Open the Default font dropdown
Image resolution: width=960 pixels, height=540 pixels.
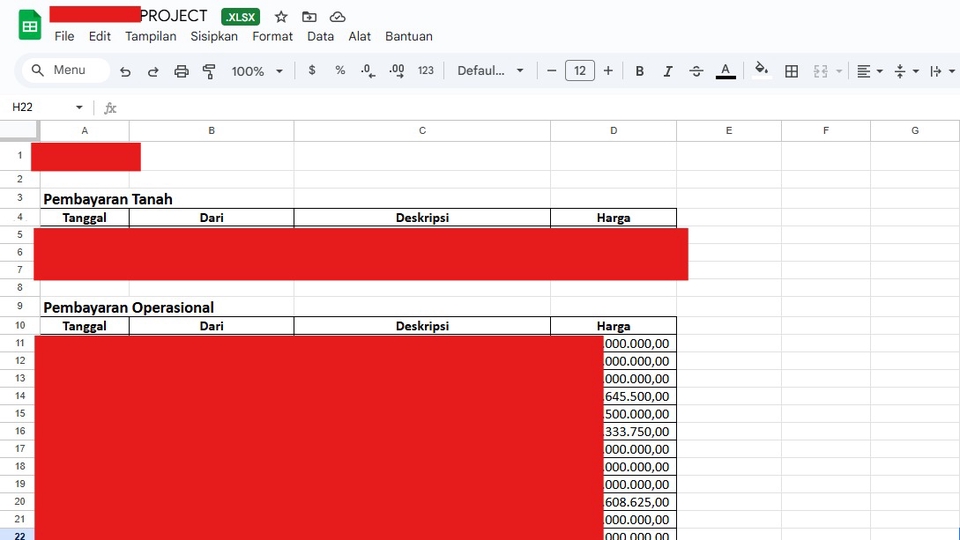click(490, 70)
